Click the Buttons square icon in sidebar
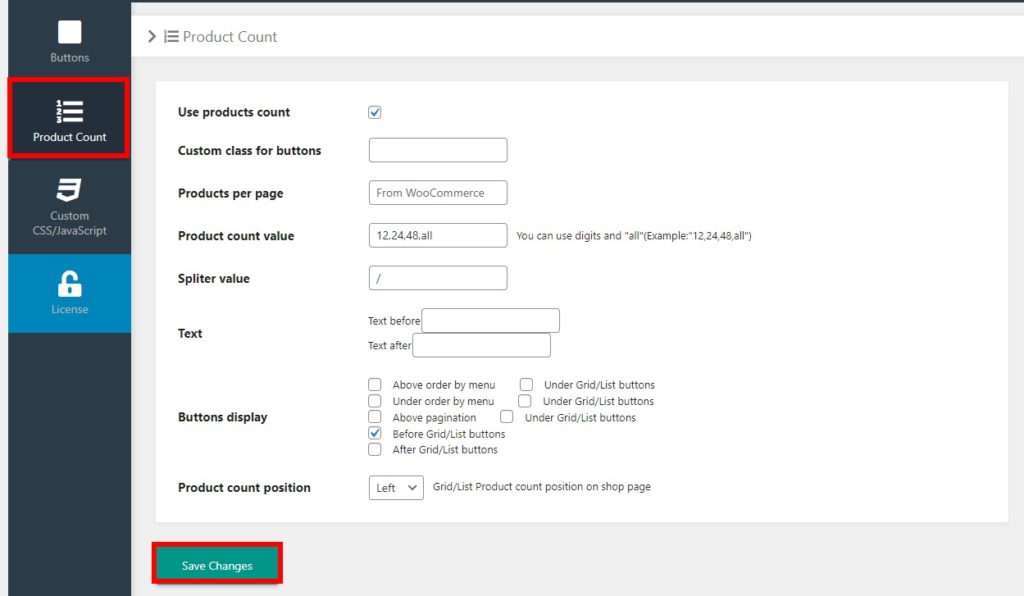The width and height of the screenshot is (1024, 596). click(69, 31)
